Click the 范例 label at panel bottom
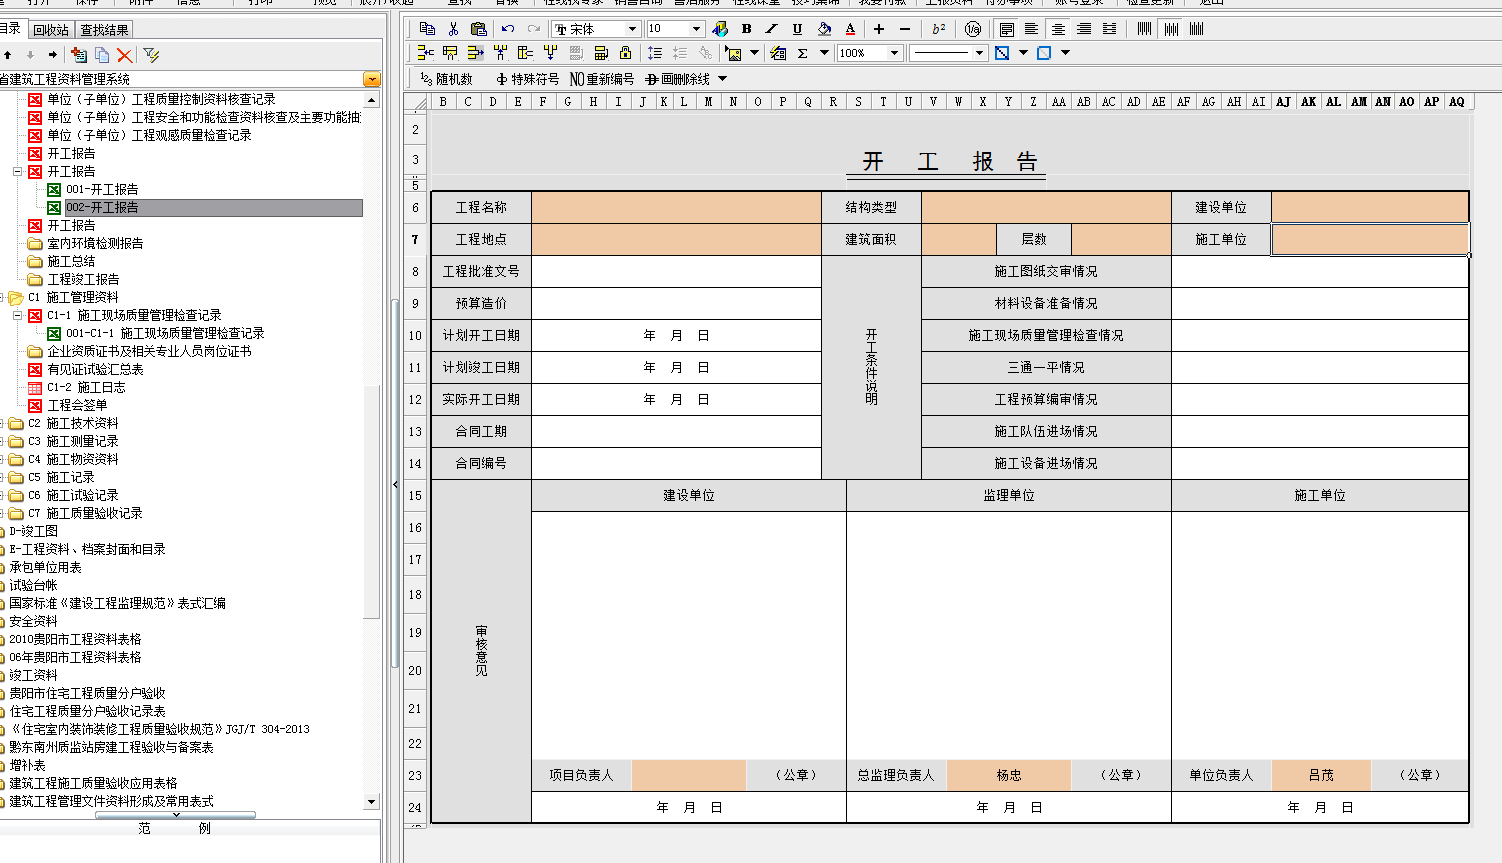This screenshot has height=863, width=1502. pos(174,828)
